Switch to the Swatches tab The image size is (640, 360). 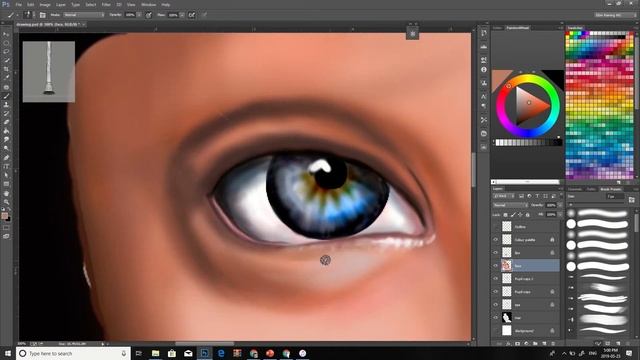tap(575, 28)
